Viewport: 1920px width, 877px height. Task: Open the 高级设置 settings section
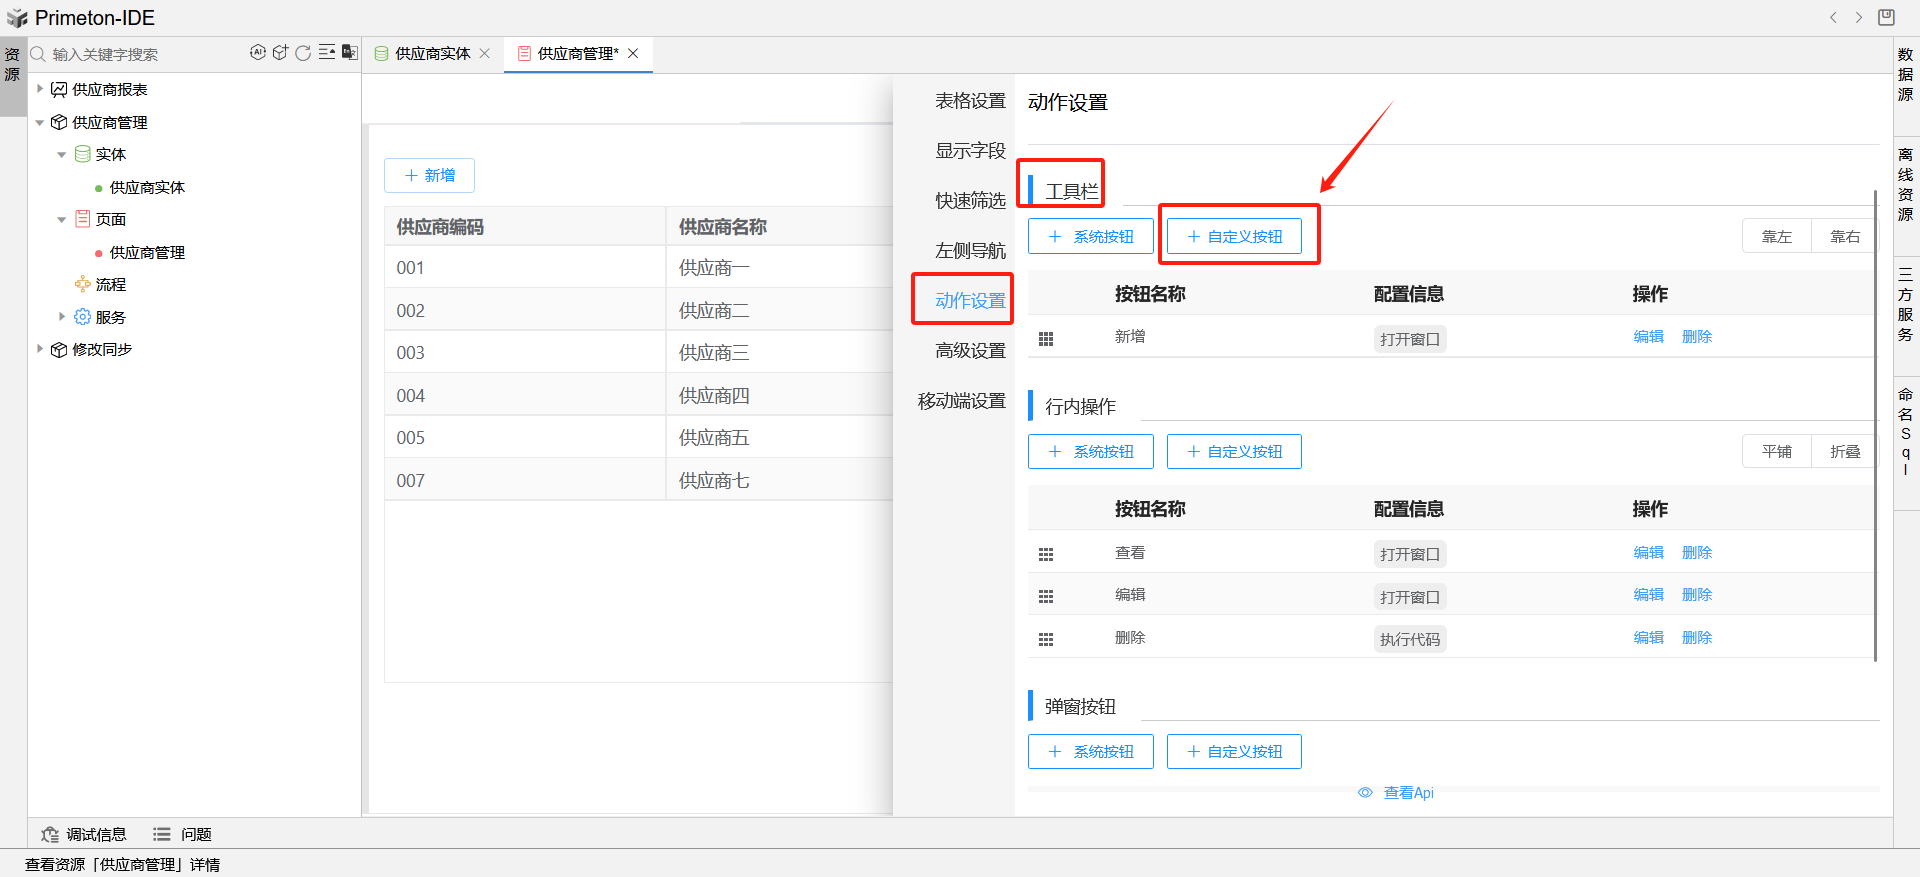pos(969,351)
